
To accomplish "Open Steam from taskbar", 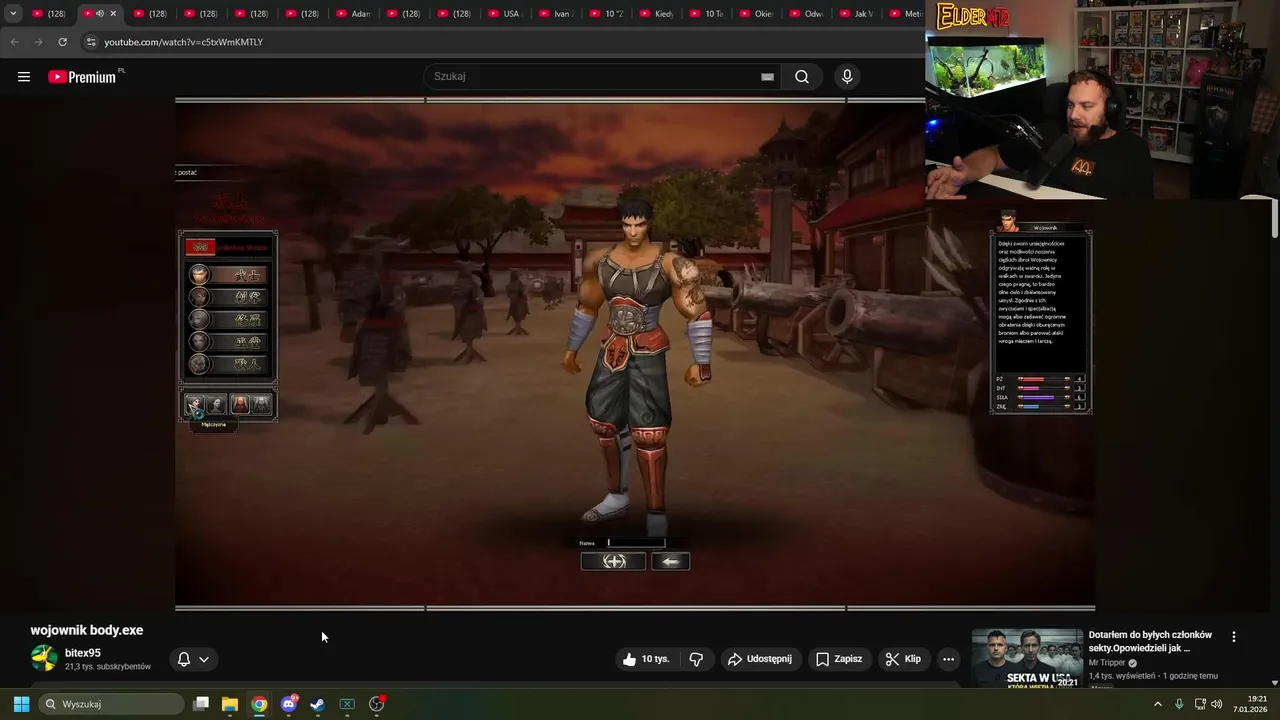I will 318,704.
